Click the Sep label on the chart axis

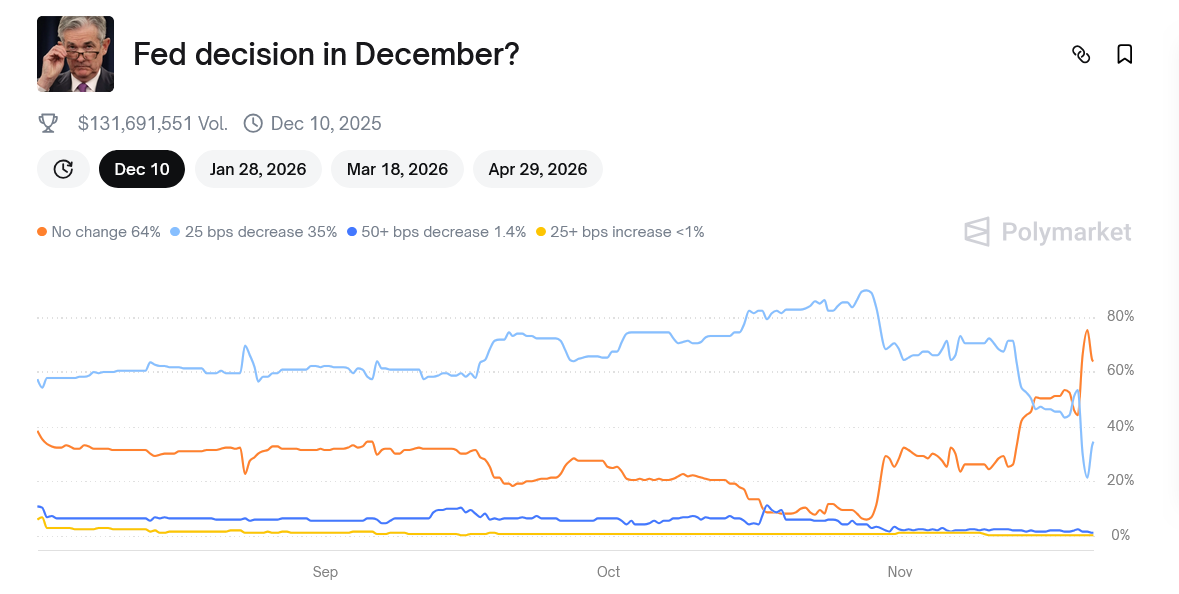click(325, 572)
